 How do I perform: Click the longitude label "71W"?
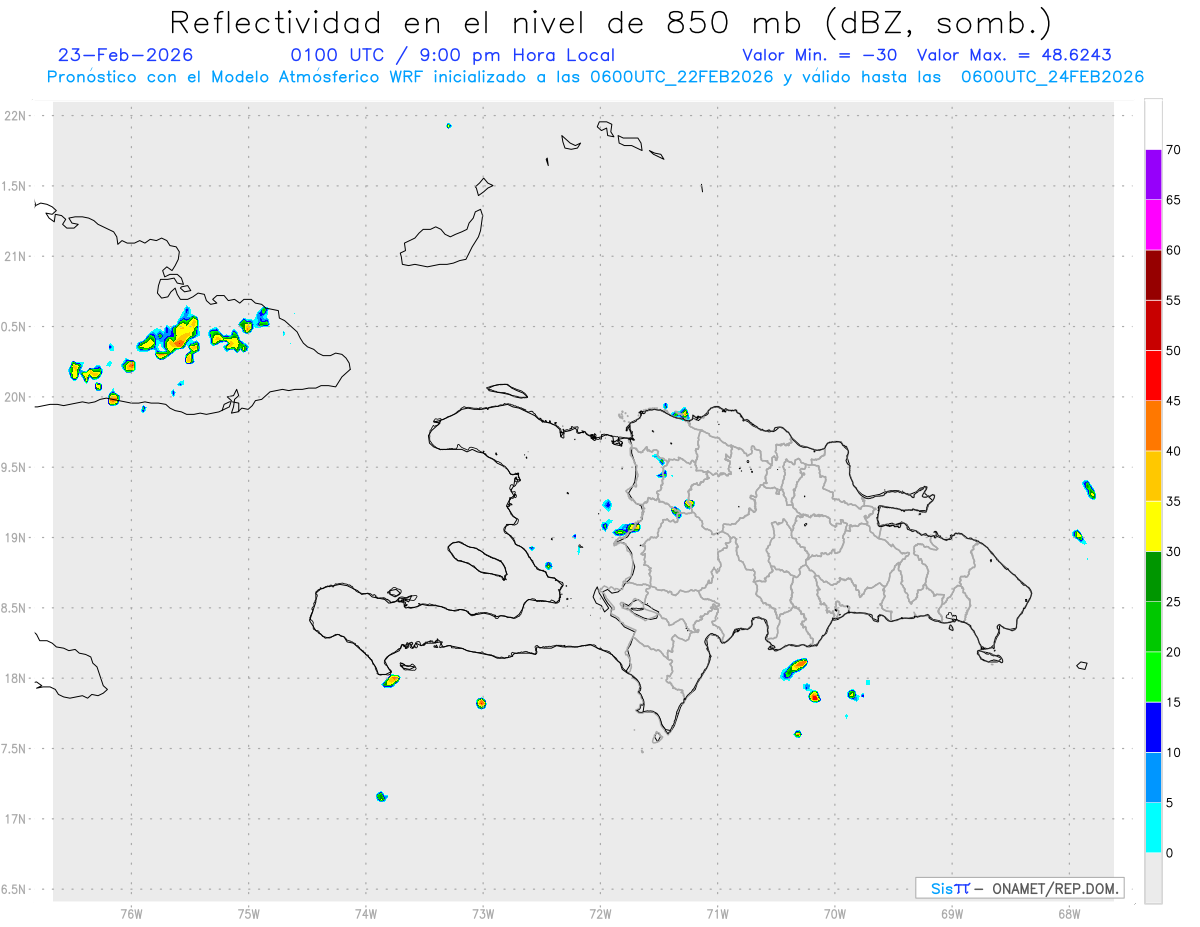coord(717,913)
